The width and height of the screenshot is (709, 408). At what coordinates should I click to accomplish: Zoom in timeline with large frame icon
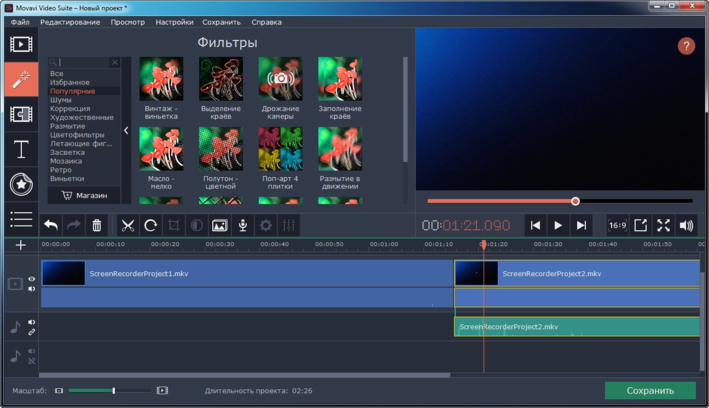click(162, 390)
